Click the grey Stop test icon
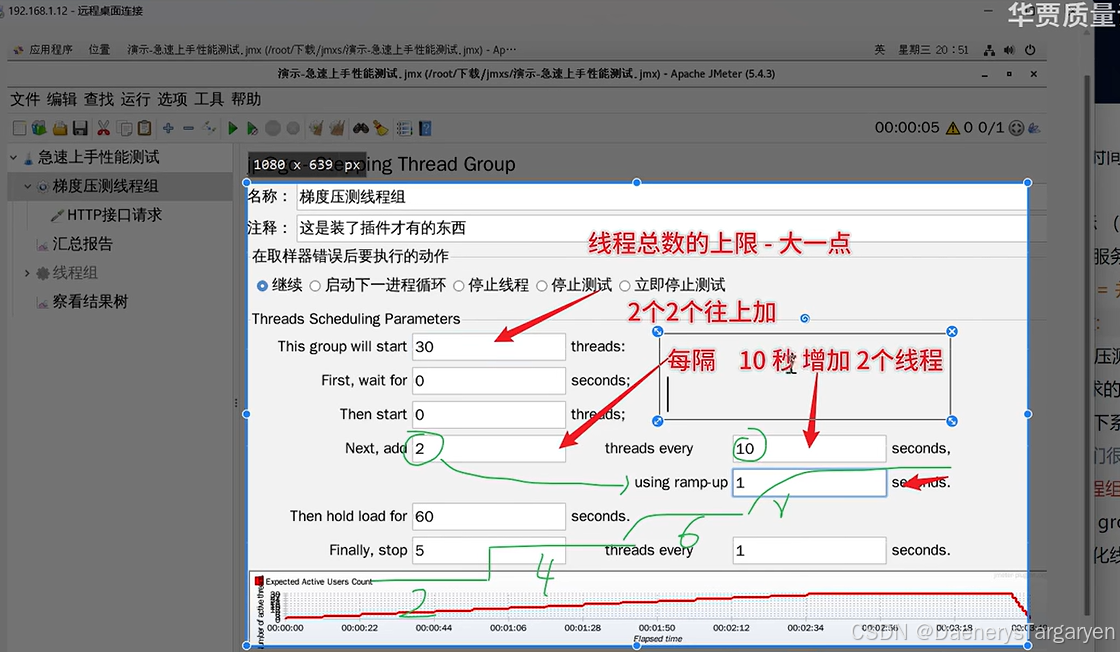 pyautogui.click(x=273, y=129)
